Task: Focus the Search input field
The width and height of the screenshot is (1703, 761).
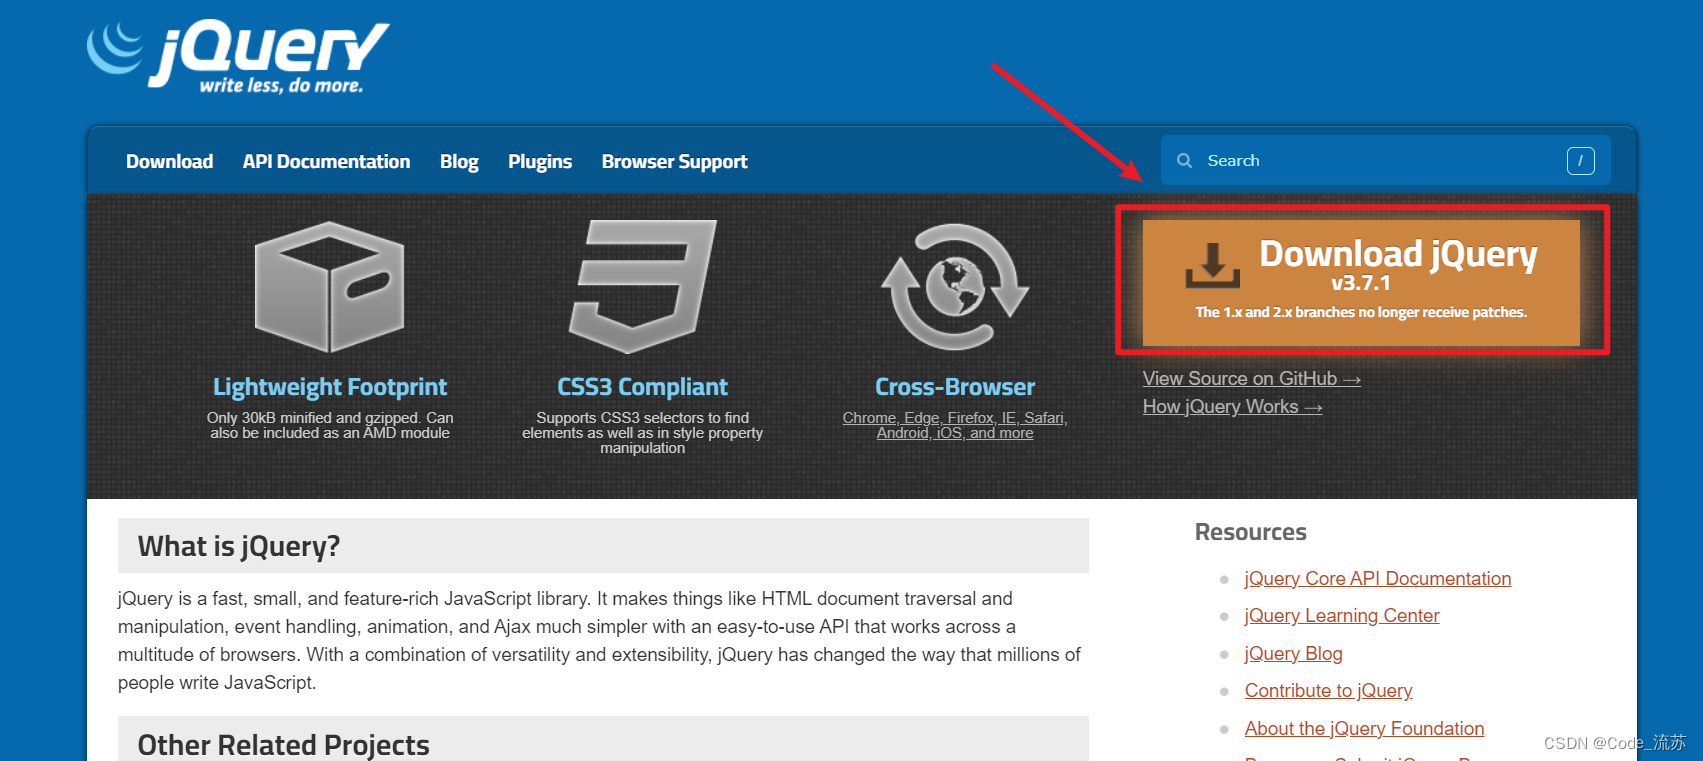Action: pos(1385,161)
